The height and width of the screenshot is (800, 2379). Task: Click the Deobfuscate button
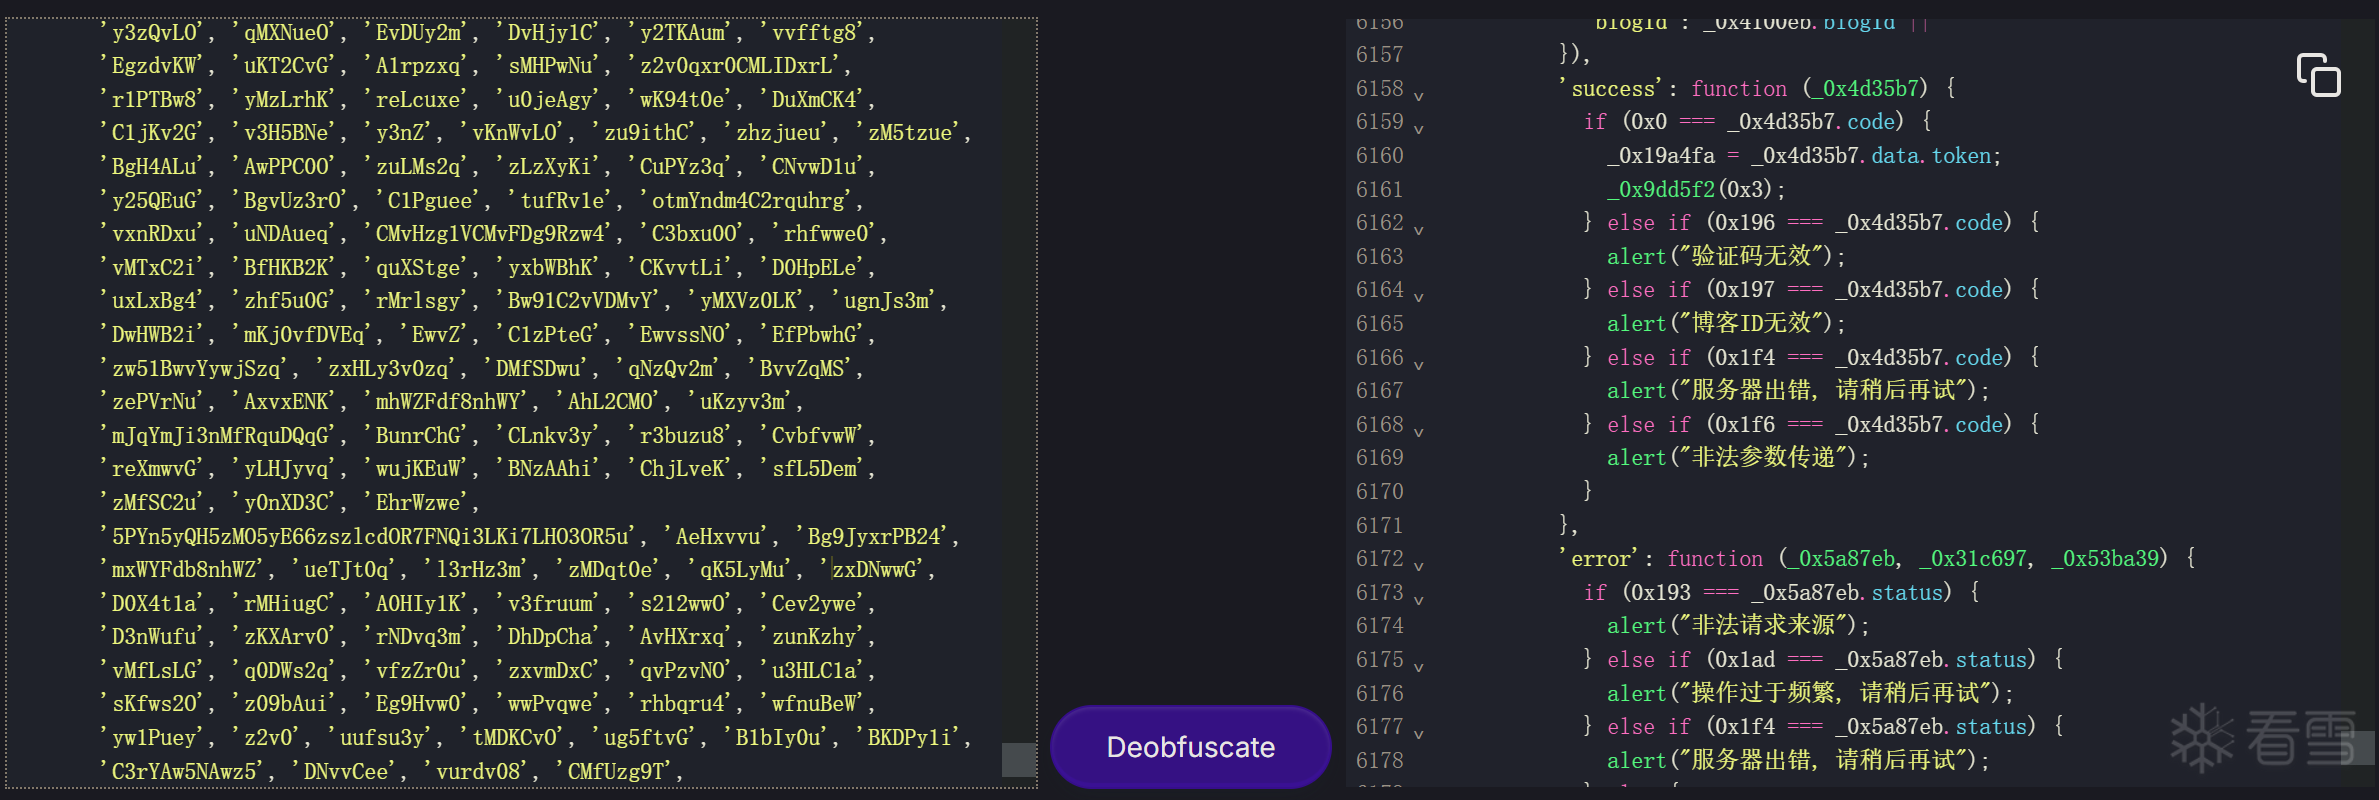click(x=1190, y=747)
